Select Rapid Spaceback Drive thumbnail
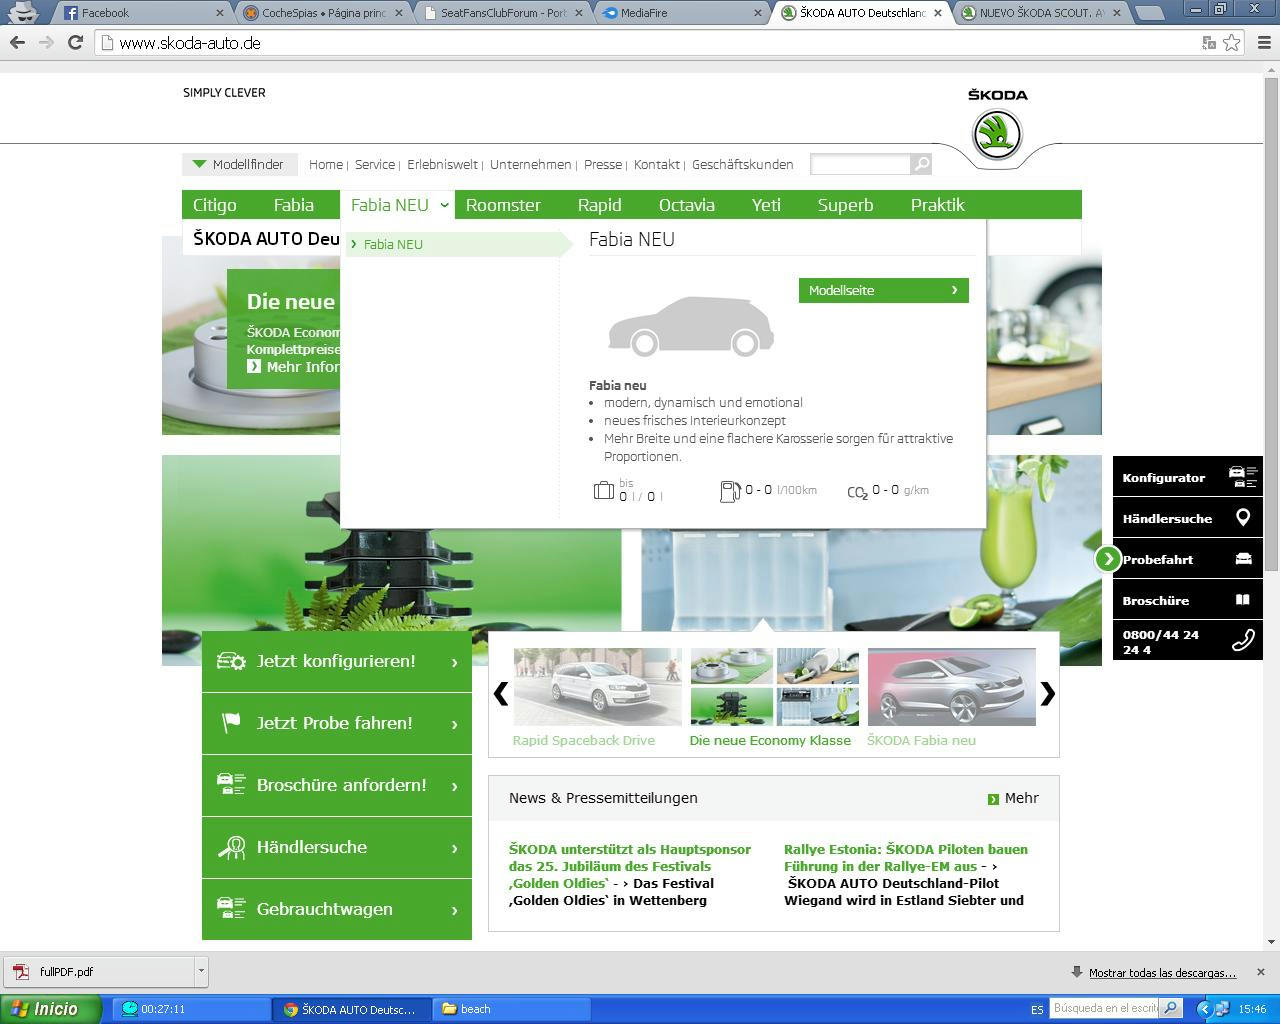This screenshot has height=1024, width=1280. pyautogui.click(x=597, y=687)
